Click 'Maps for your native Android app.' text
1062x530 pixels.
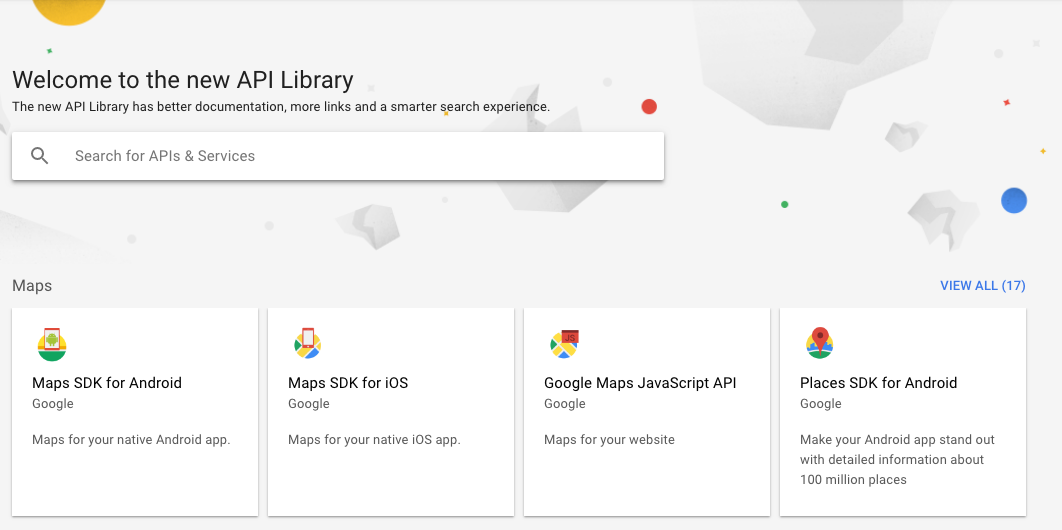131,440
